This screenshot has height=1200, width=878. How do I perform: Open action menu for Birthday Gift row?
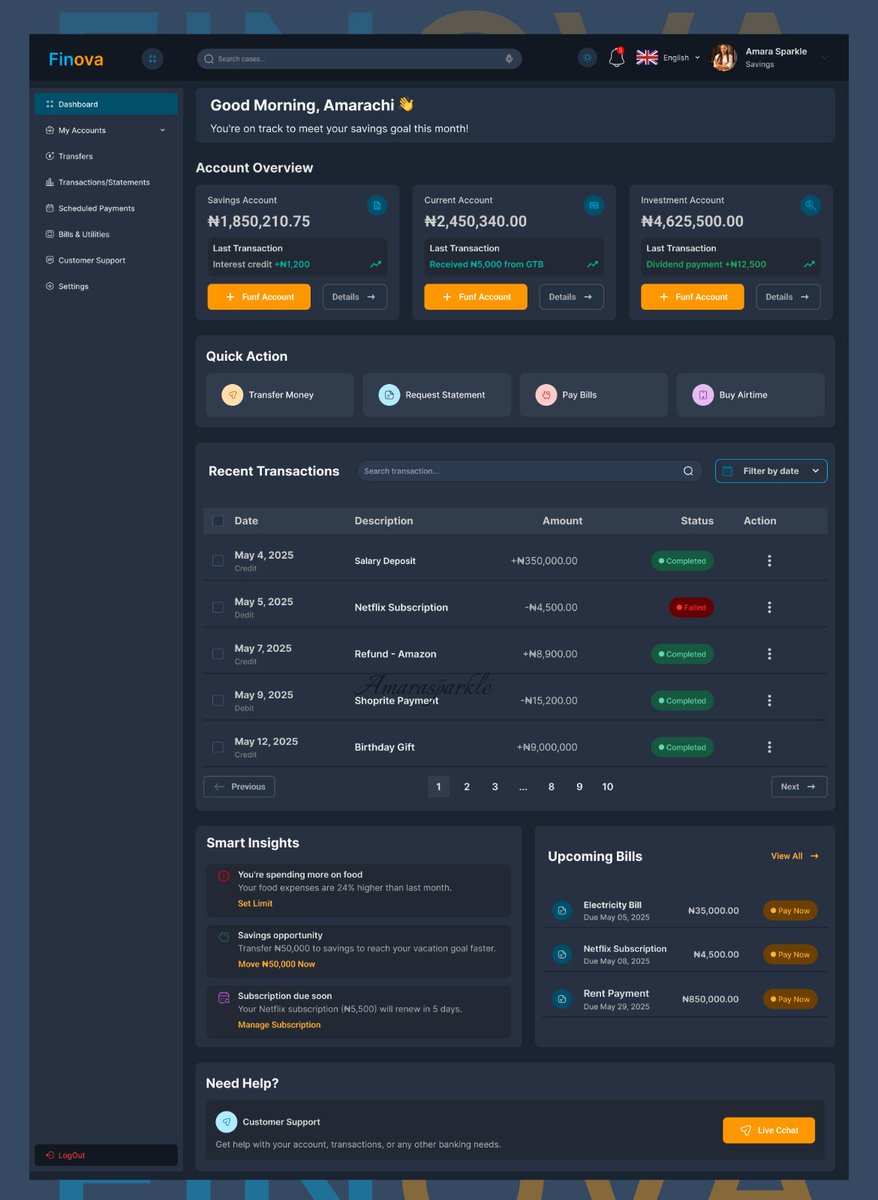[x=769, y=747]
